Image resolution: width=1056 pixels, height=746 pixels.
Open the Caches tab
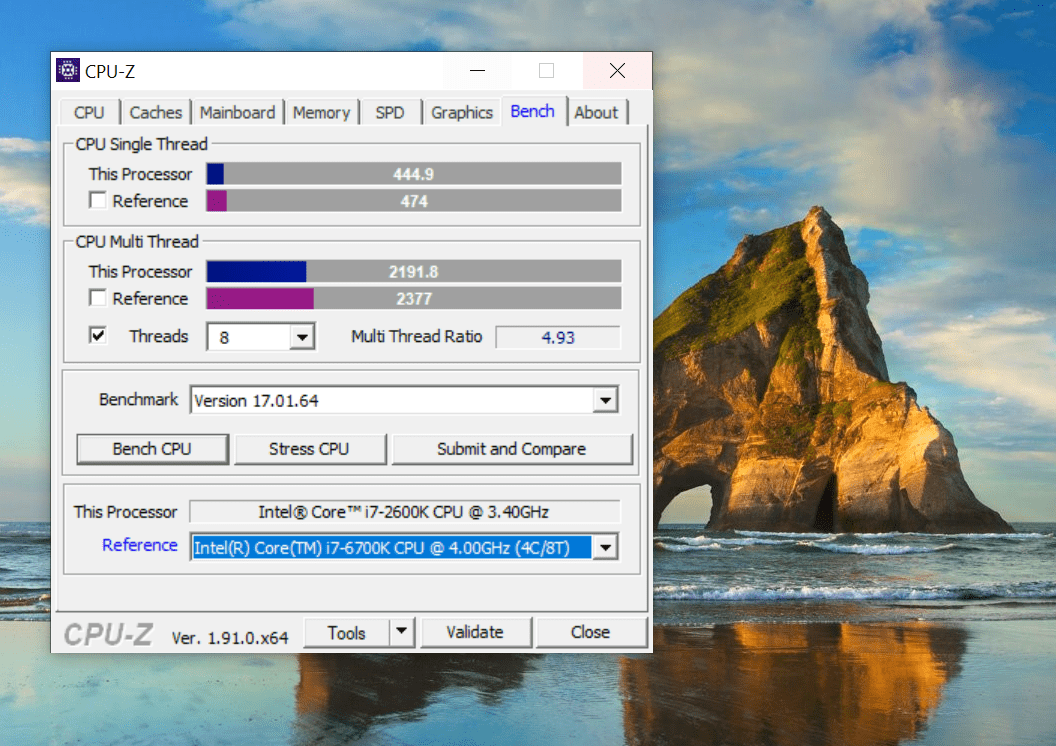click(x=156, y=112)
